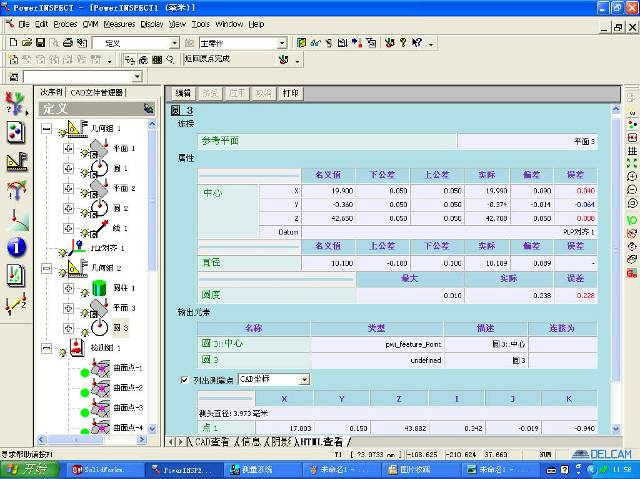Toggle light bulb visibility of 平面 3
640x479 pixels.
click(x=84, y=313)
